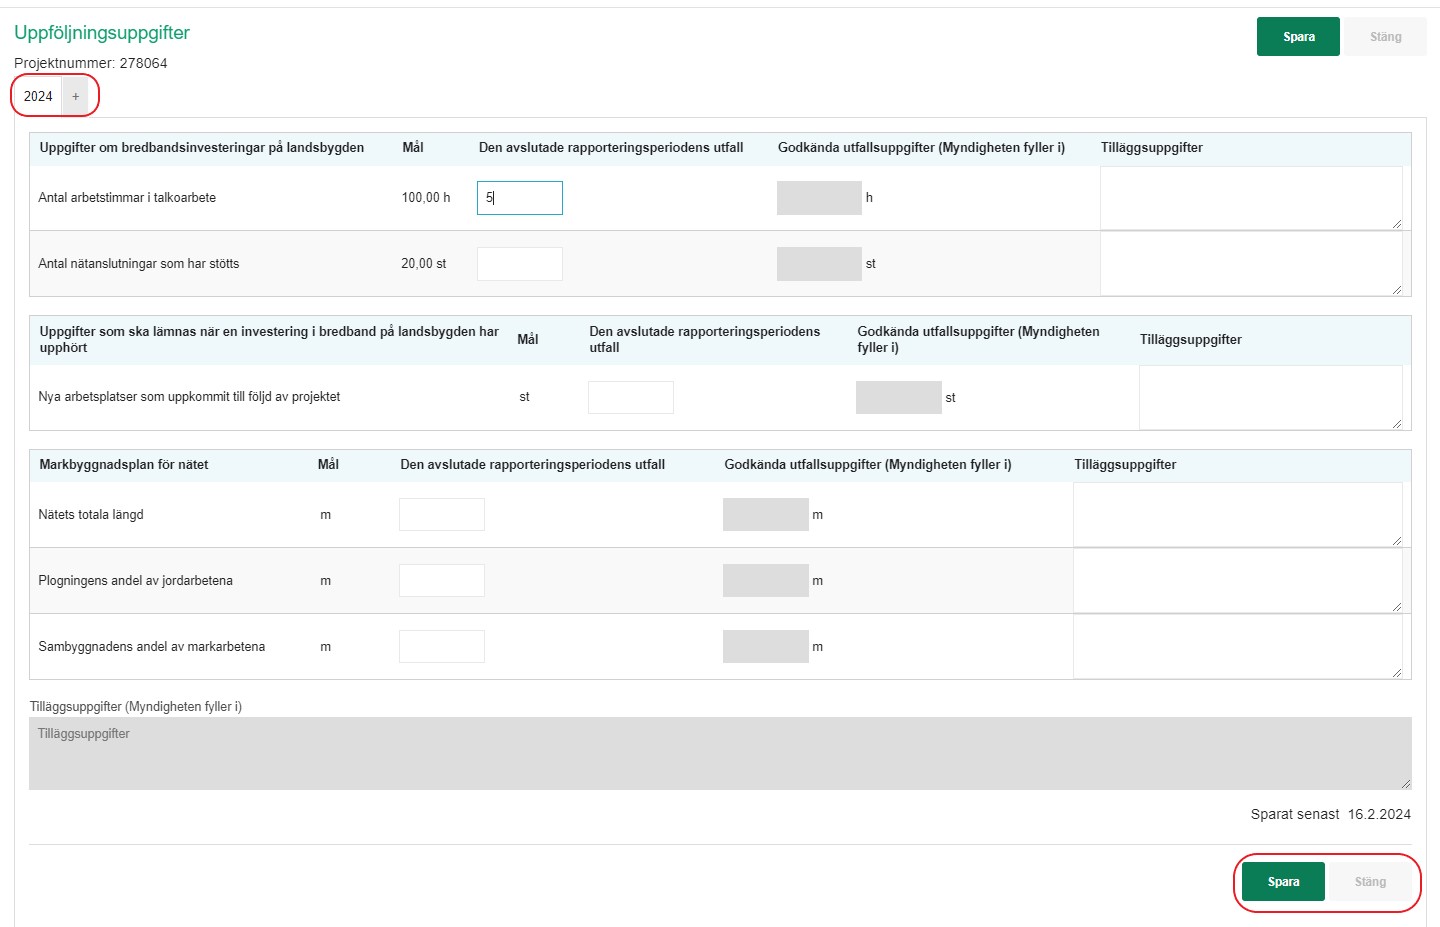Image resolution: width=1440 pixels, height=927 pixels.
Task: Click approved field for Nätets totala längd
Action: click(x=765, y=514)
